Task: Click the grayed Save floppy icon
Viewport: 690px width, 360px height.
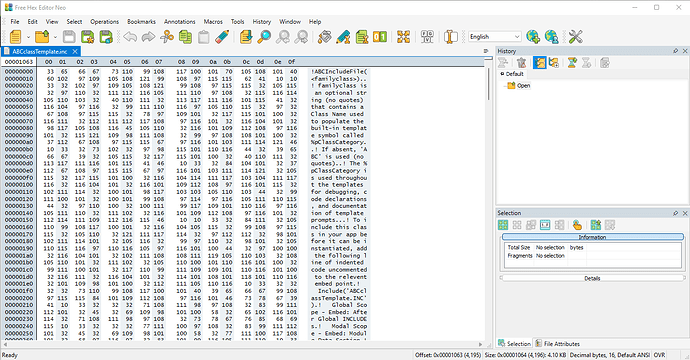Action: [x=69, y=37]
